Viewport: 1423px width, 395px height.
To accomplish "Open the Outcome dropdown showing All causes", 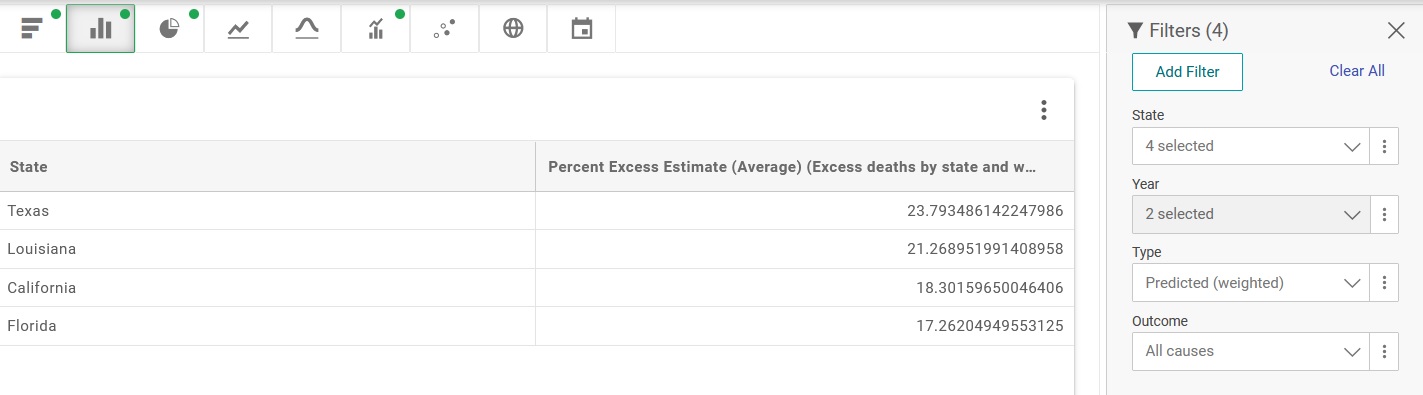I will click(1251, 351).
